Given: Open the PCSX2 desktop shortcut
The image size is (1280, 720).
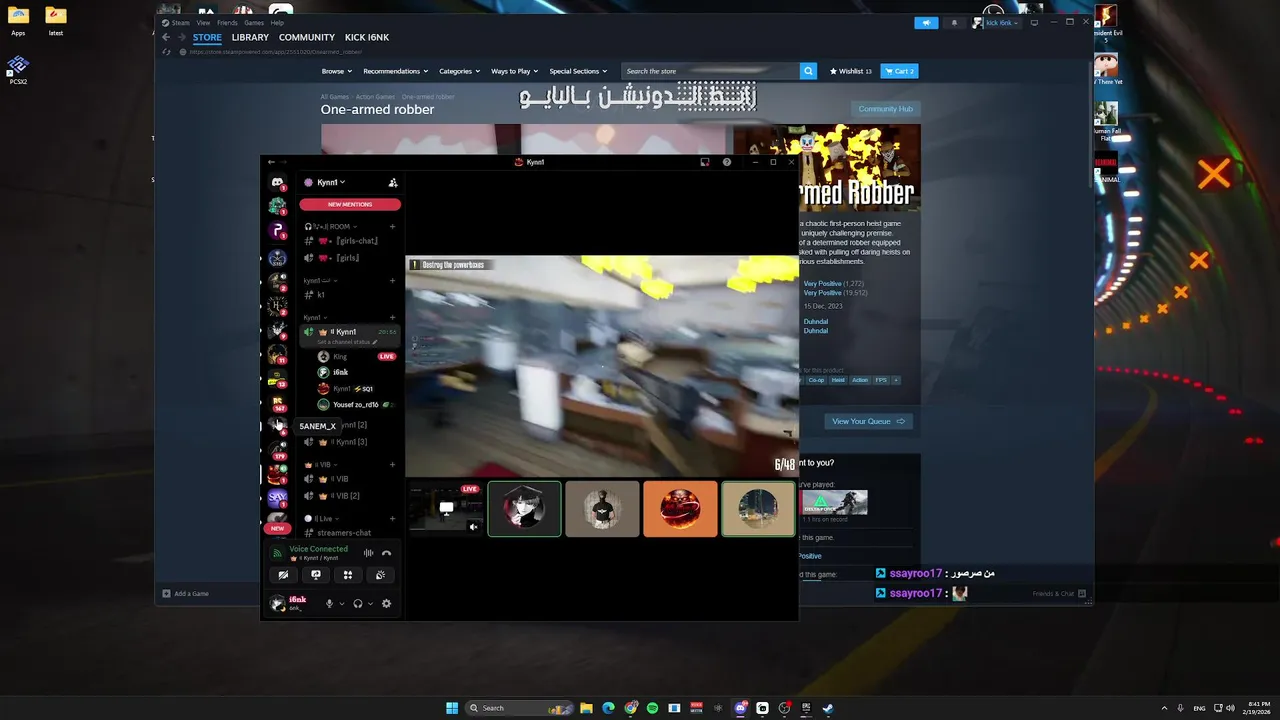Looking at the screenshot, I should click(x=18, y=70).
